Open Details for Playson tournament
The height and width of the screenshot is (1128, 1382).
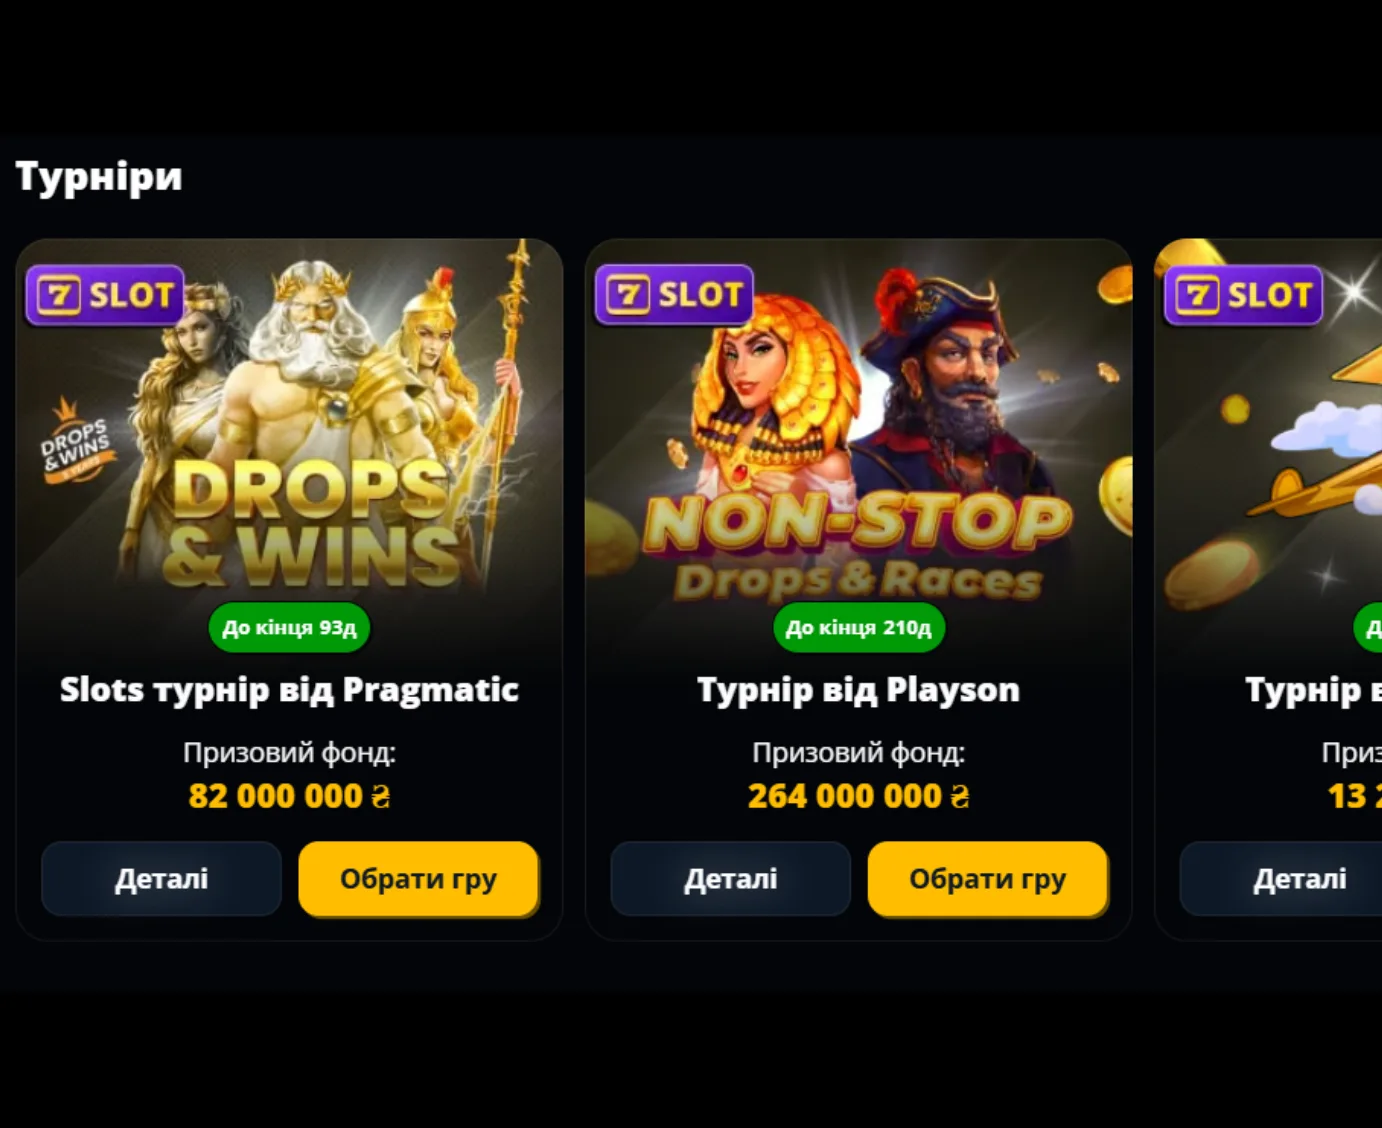tap(730, 879)
